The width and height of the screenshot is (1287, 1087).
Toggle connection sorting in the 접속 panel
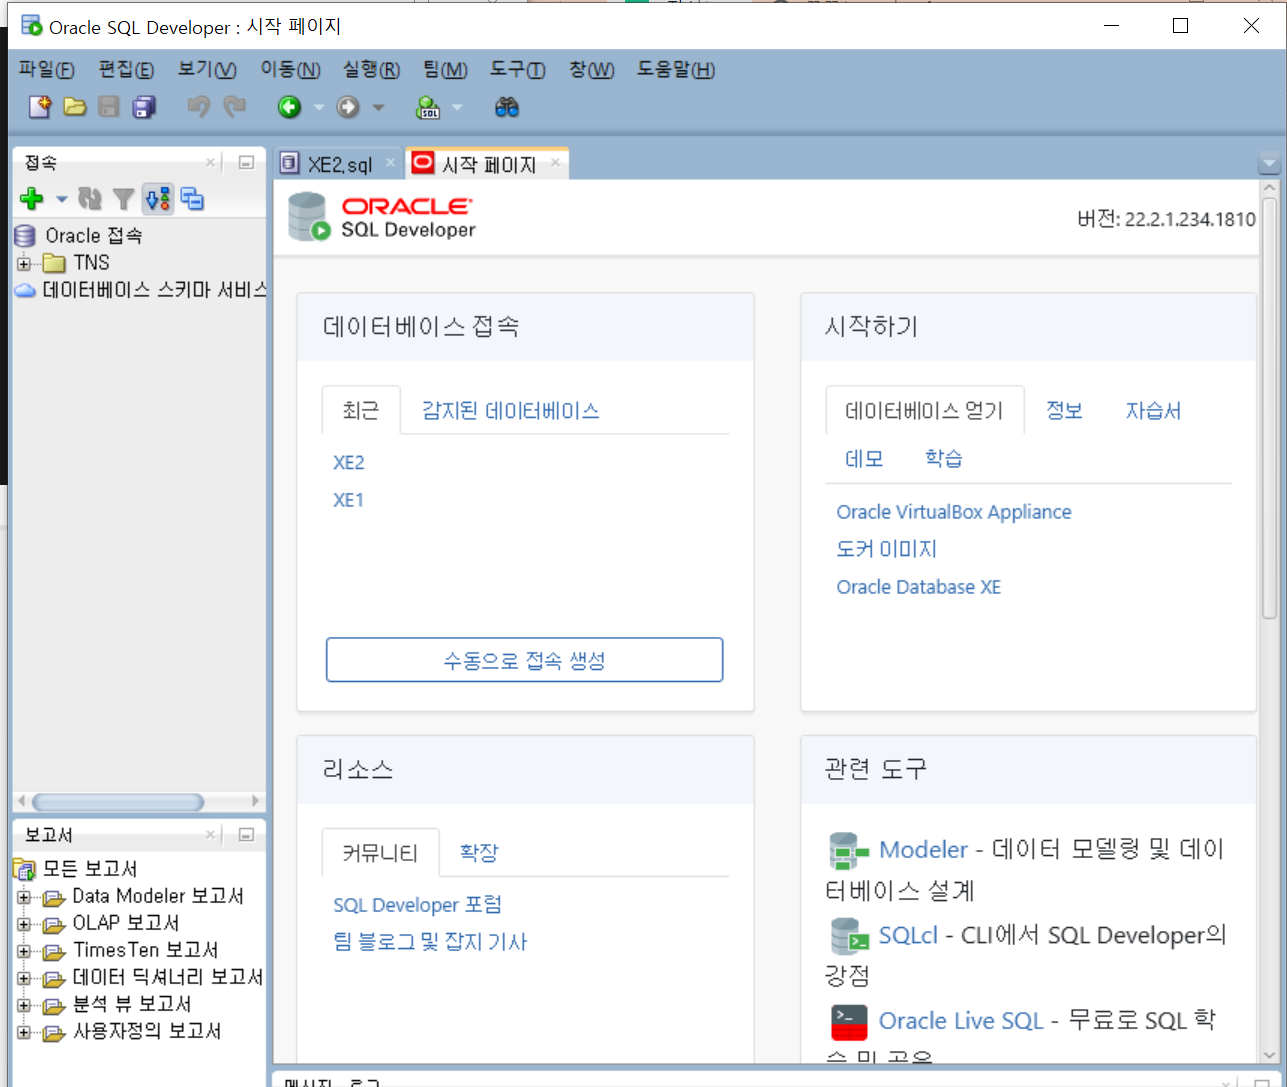[x=157, y=199]
